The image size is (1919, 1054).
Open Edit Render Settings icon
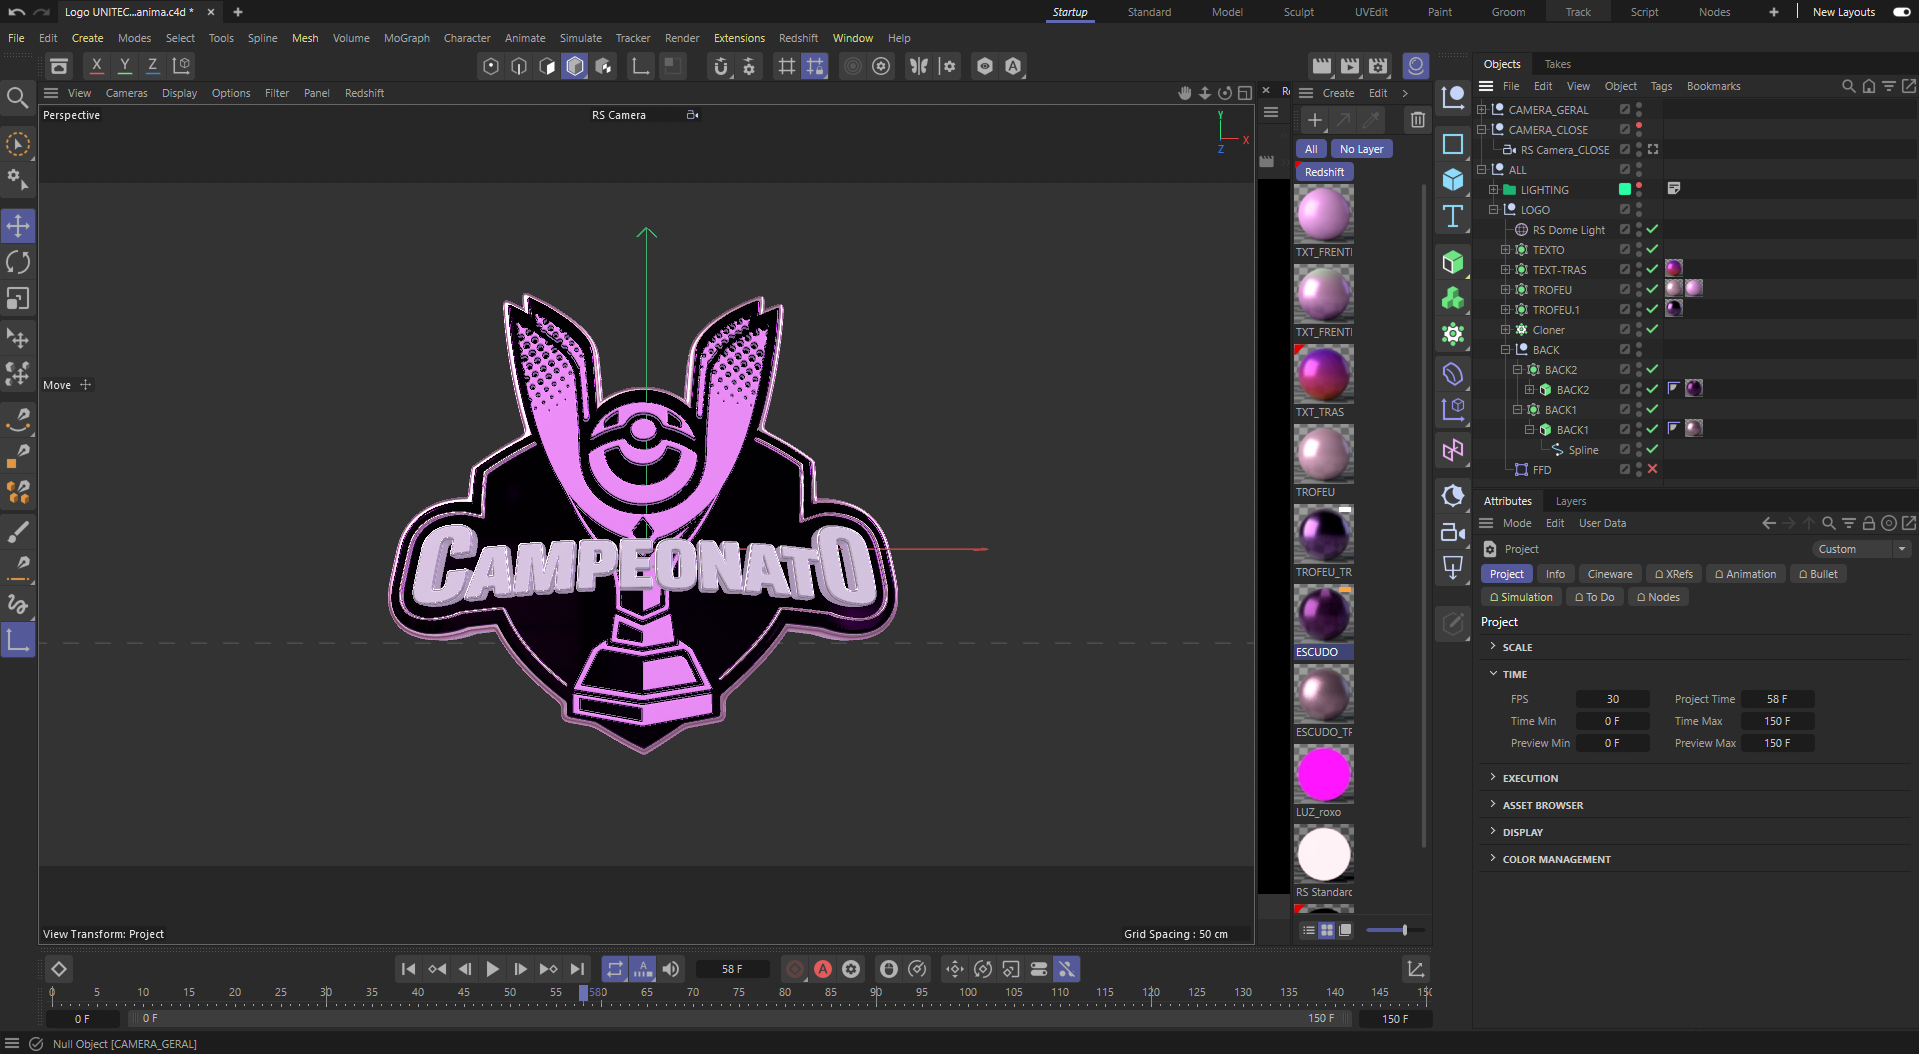1378,66
